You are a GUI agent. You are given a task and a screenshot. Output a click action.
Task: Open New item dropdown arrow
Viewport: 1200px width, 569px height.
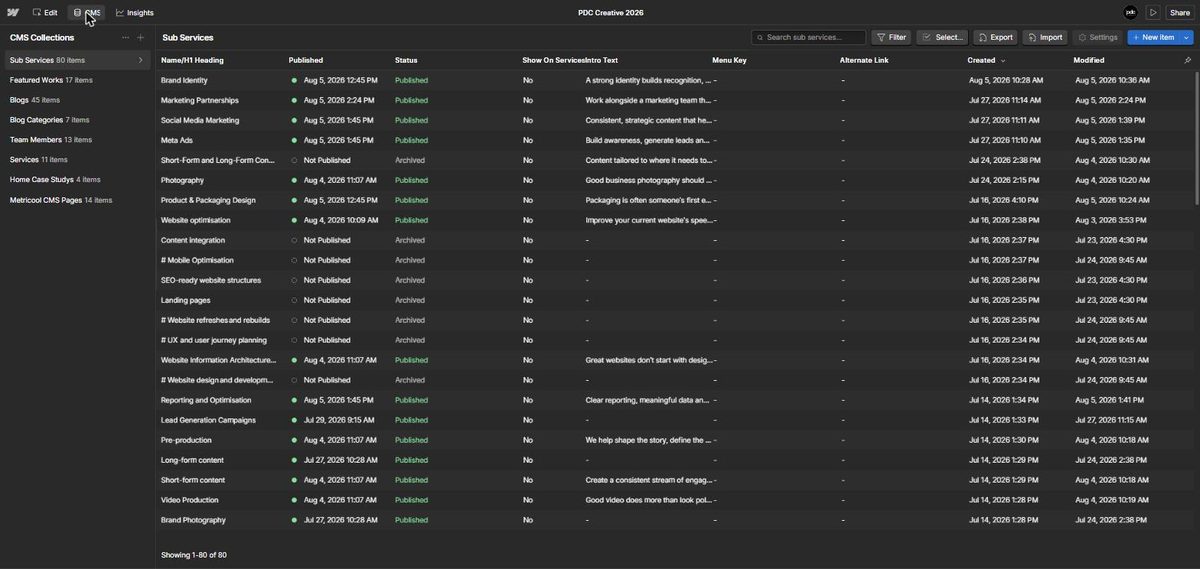pos(1187,37)
